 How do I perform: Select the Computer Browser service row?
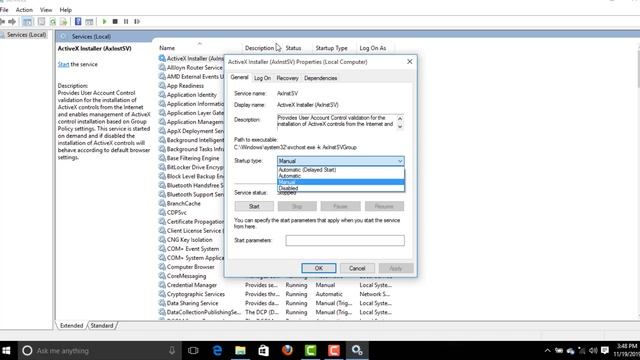[x=191, y=267]
